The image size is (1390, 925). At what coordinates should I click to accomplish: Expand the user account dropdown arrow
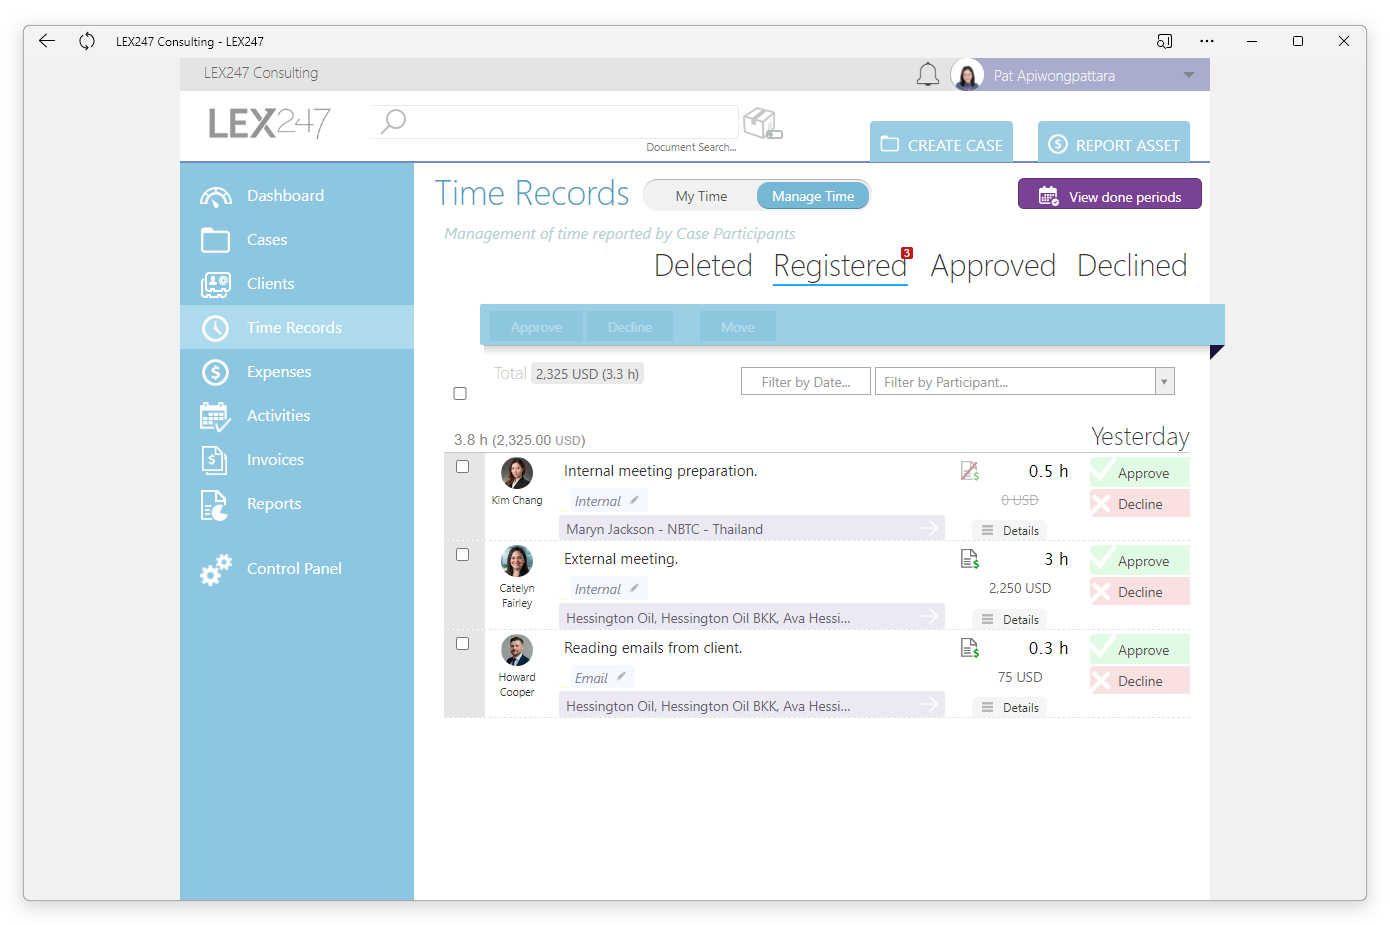point(1189,75)
